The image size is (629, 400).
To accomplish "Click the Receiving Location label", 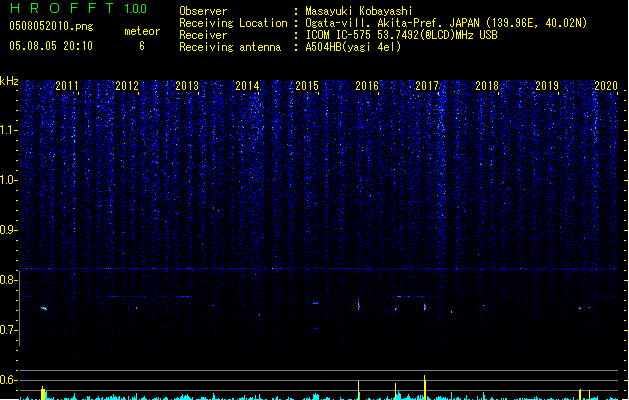I will tap(233, 23).
